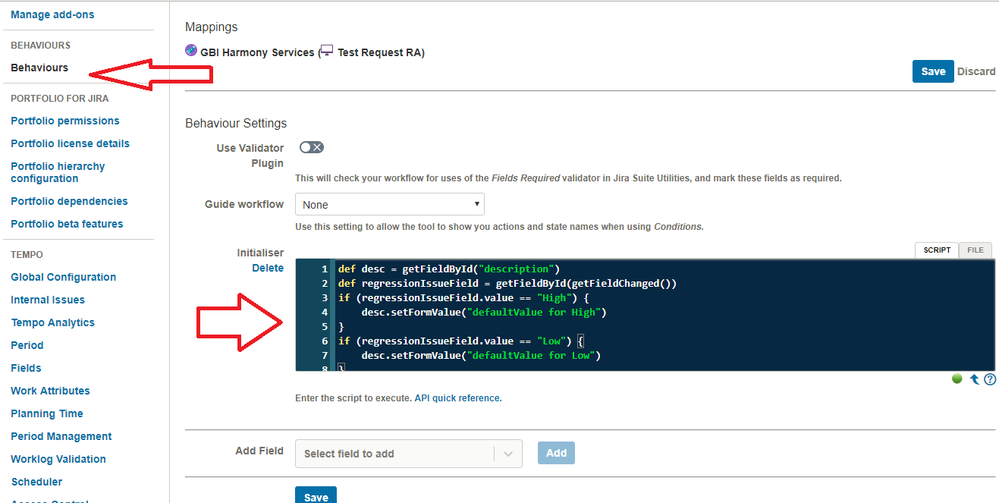This screenshot has height=503, width=999.
Task: Toggle the Use Validator Plugin switch
Action: pyautogui.click(x=312, y=147)
